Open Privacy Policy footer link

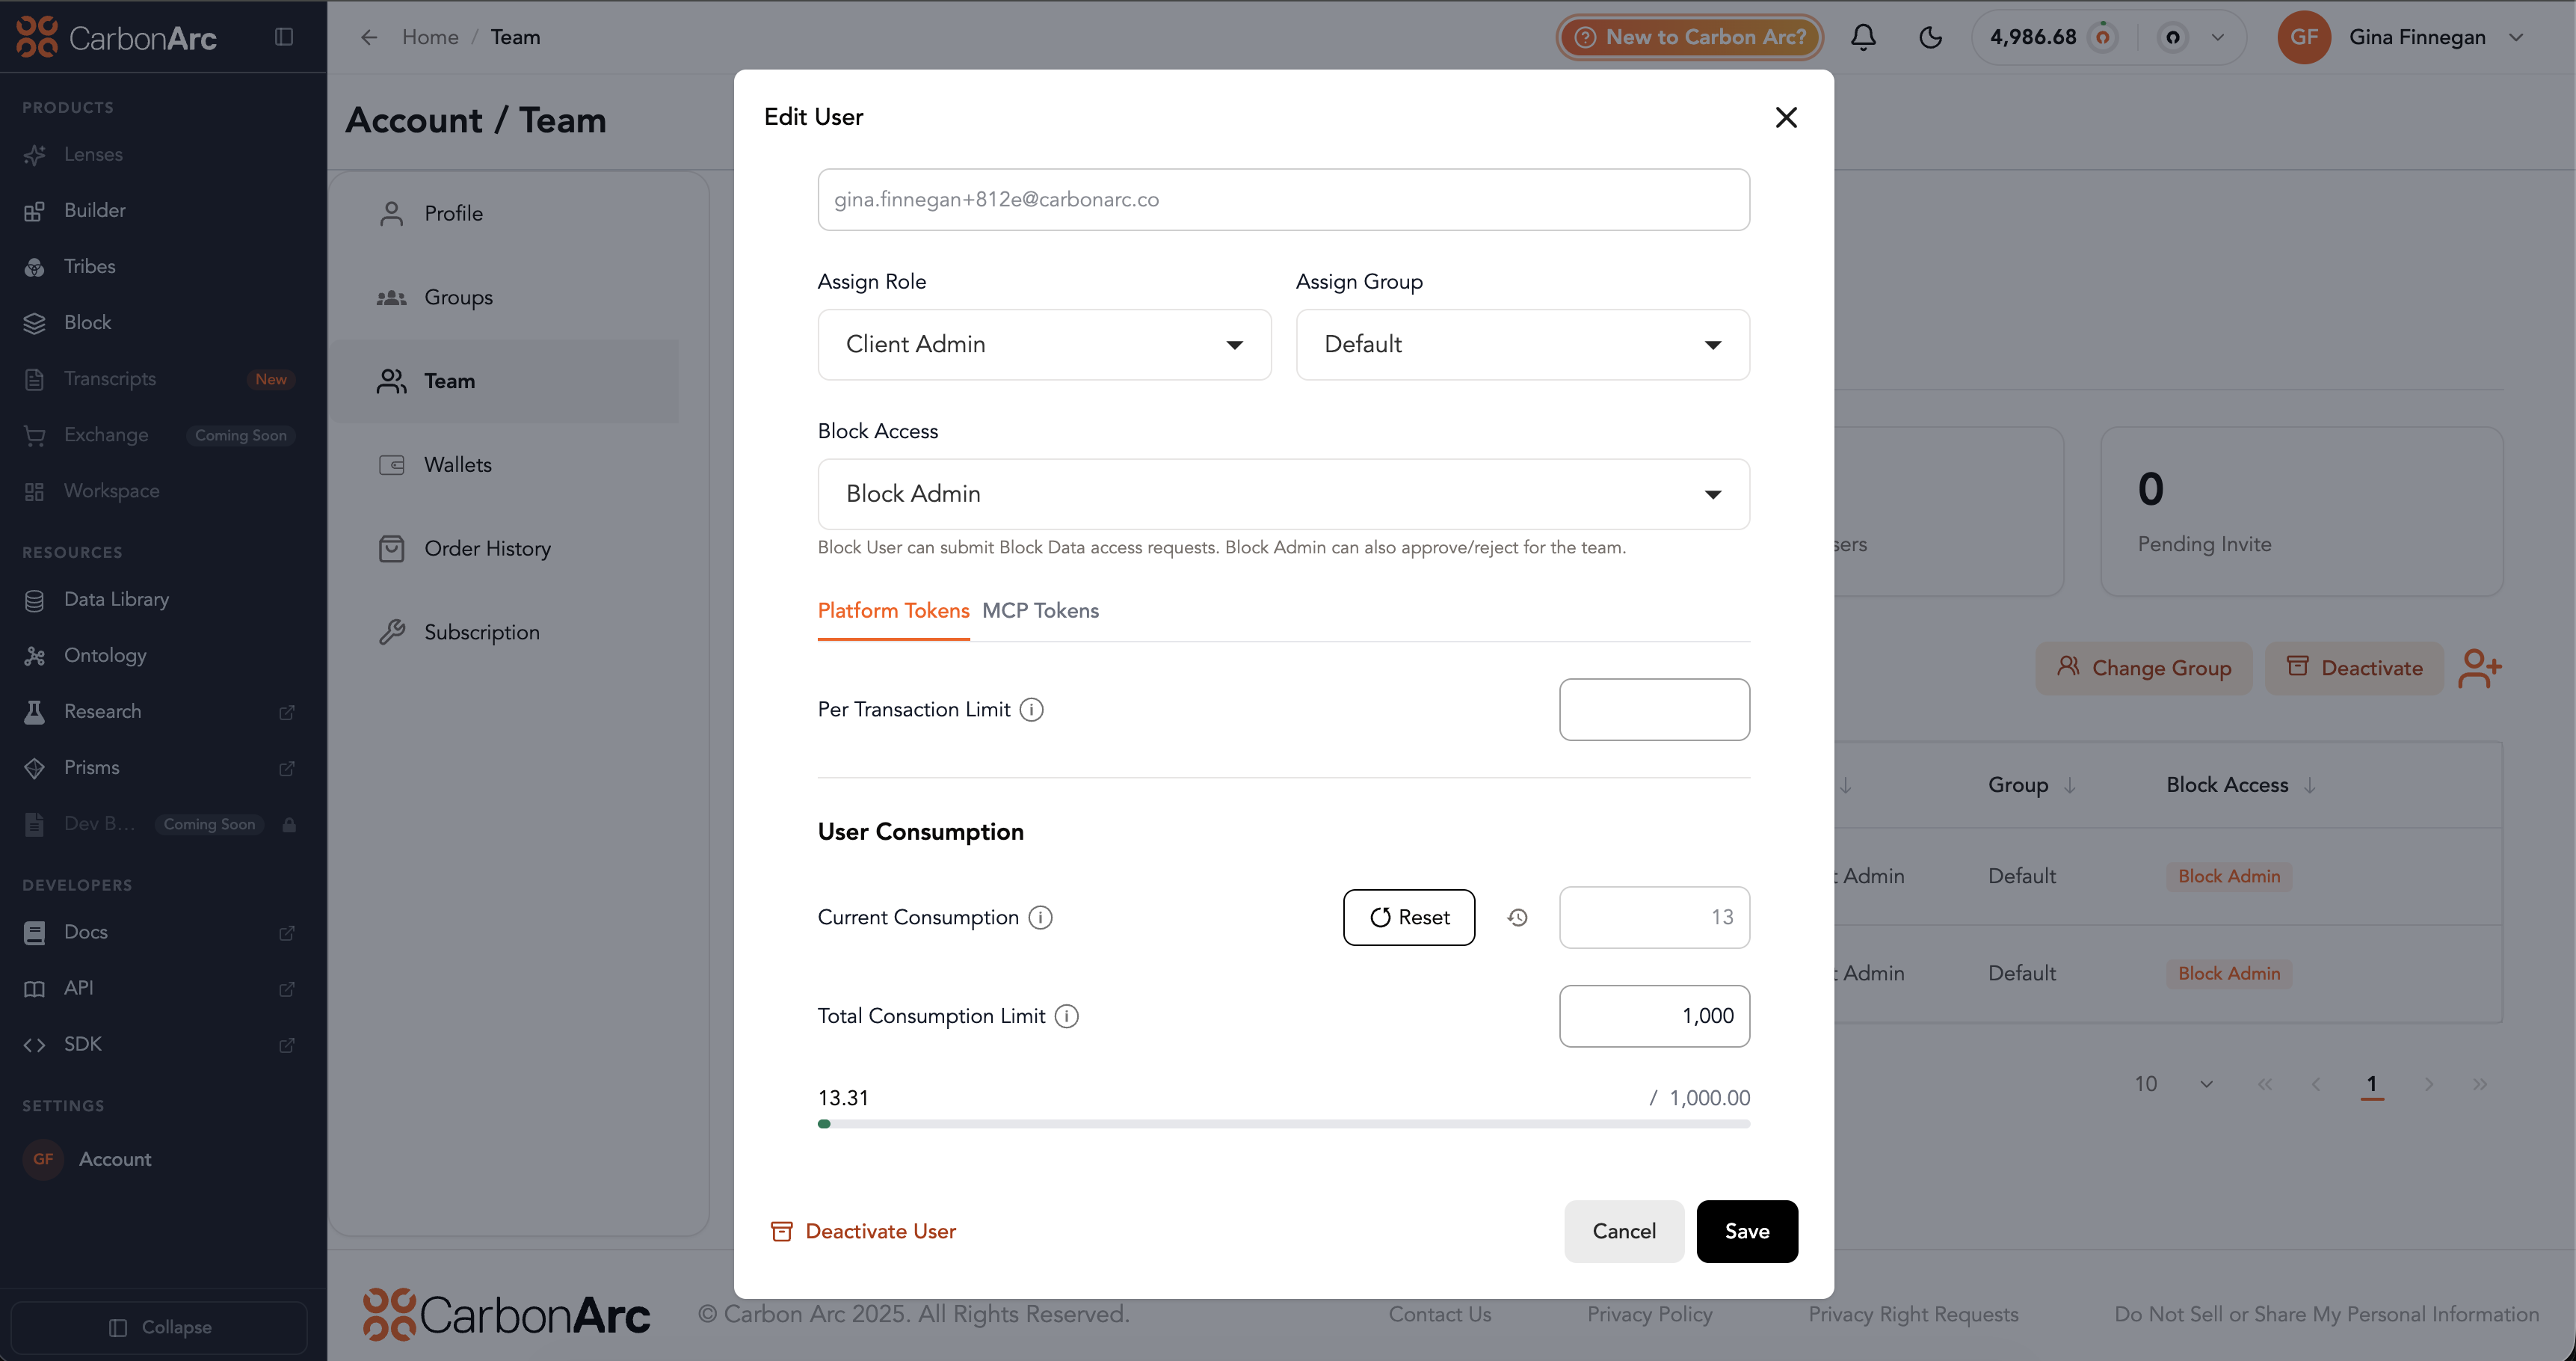(x=1649, y=1314)
